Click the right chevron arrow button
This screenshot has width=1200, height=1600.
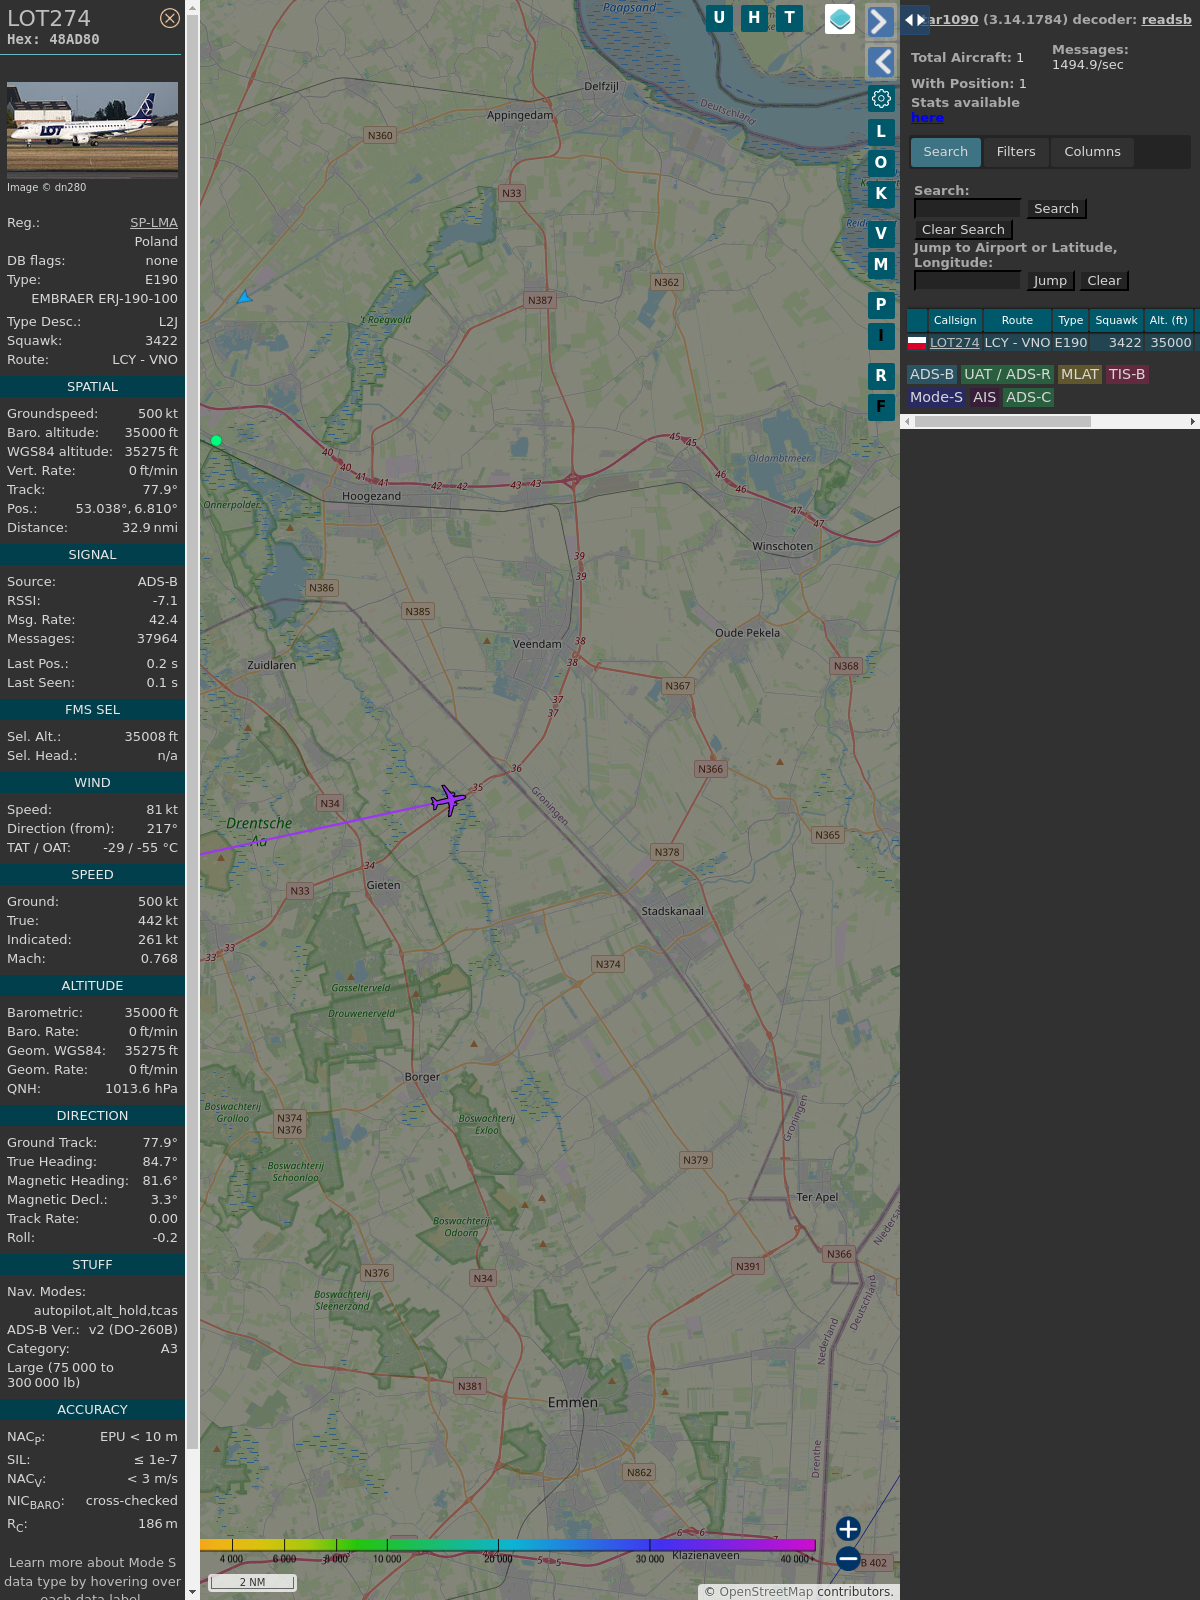tap(880, 21)
